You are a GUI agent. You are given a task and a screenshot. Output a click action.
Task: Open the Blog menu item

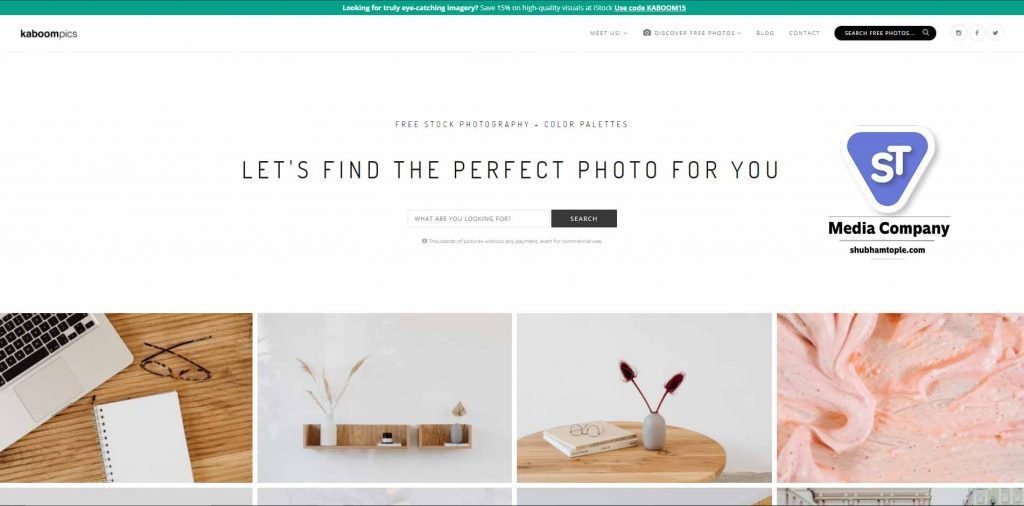[765, 33]
